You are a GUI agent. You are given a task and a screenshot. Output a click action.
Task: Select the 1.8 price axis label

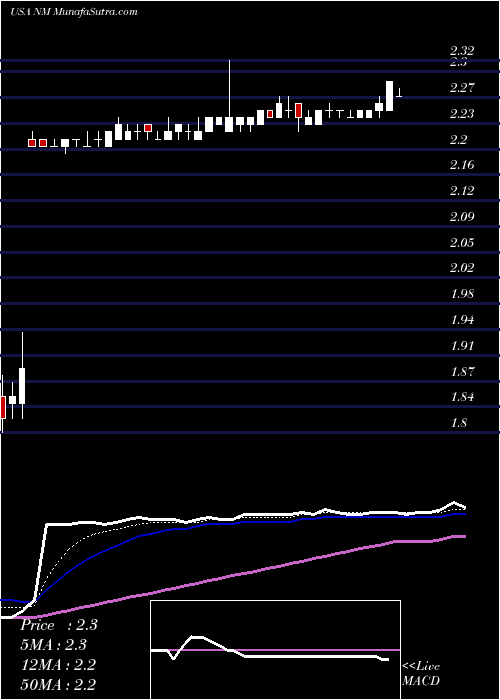point(458,423)
